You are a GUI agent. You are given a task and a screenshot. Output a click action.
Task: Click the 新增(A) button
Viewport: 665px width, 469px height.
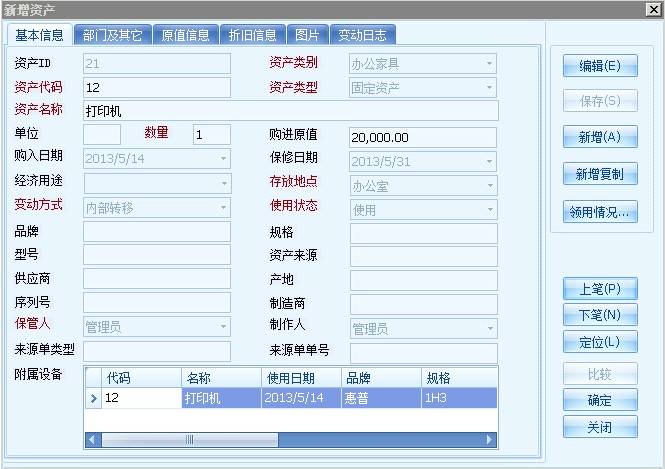tap(600, 137)
